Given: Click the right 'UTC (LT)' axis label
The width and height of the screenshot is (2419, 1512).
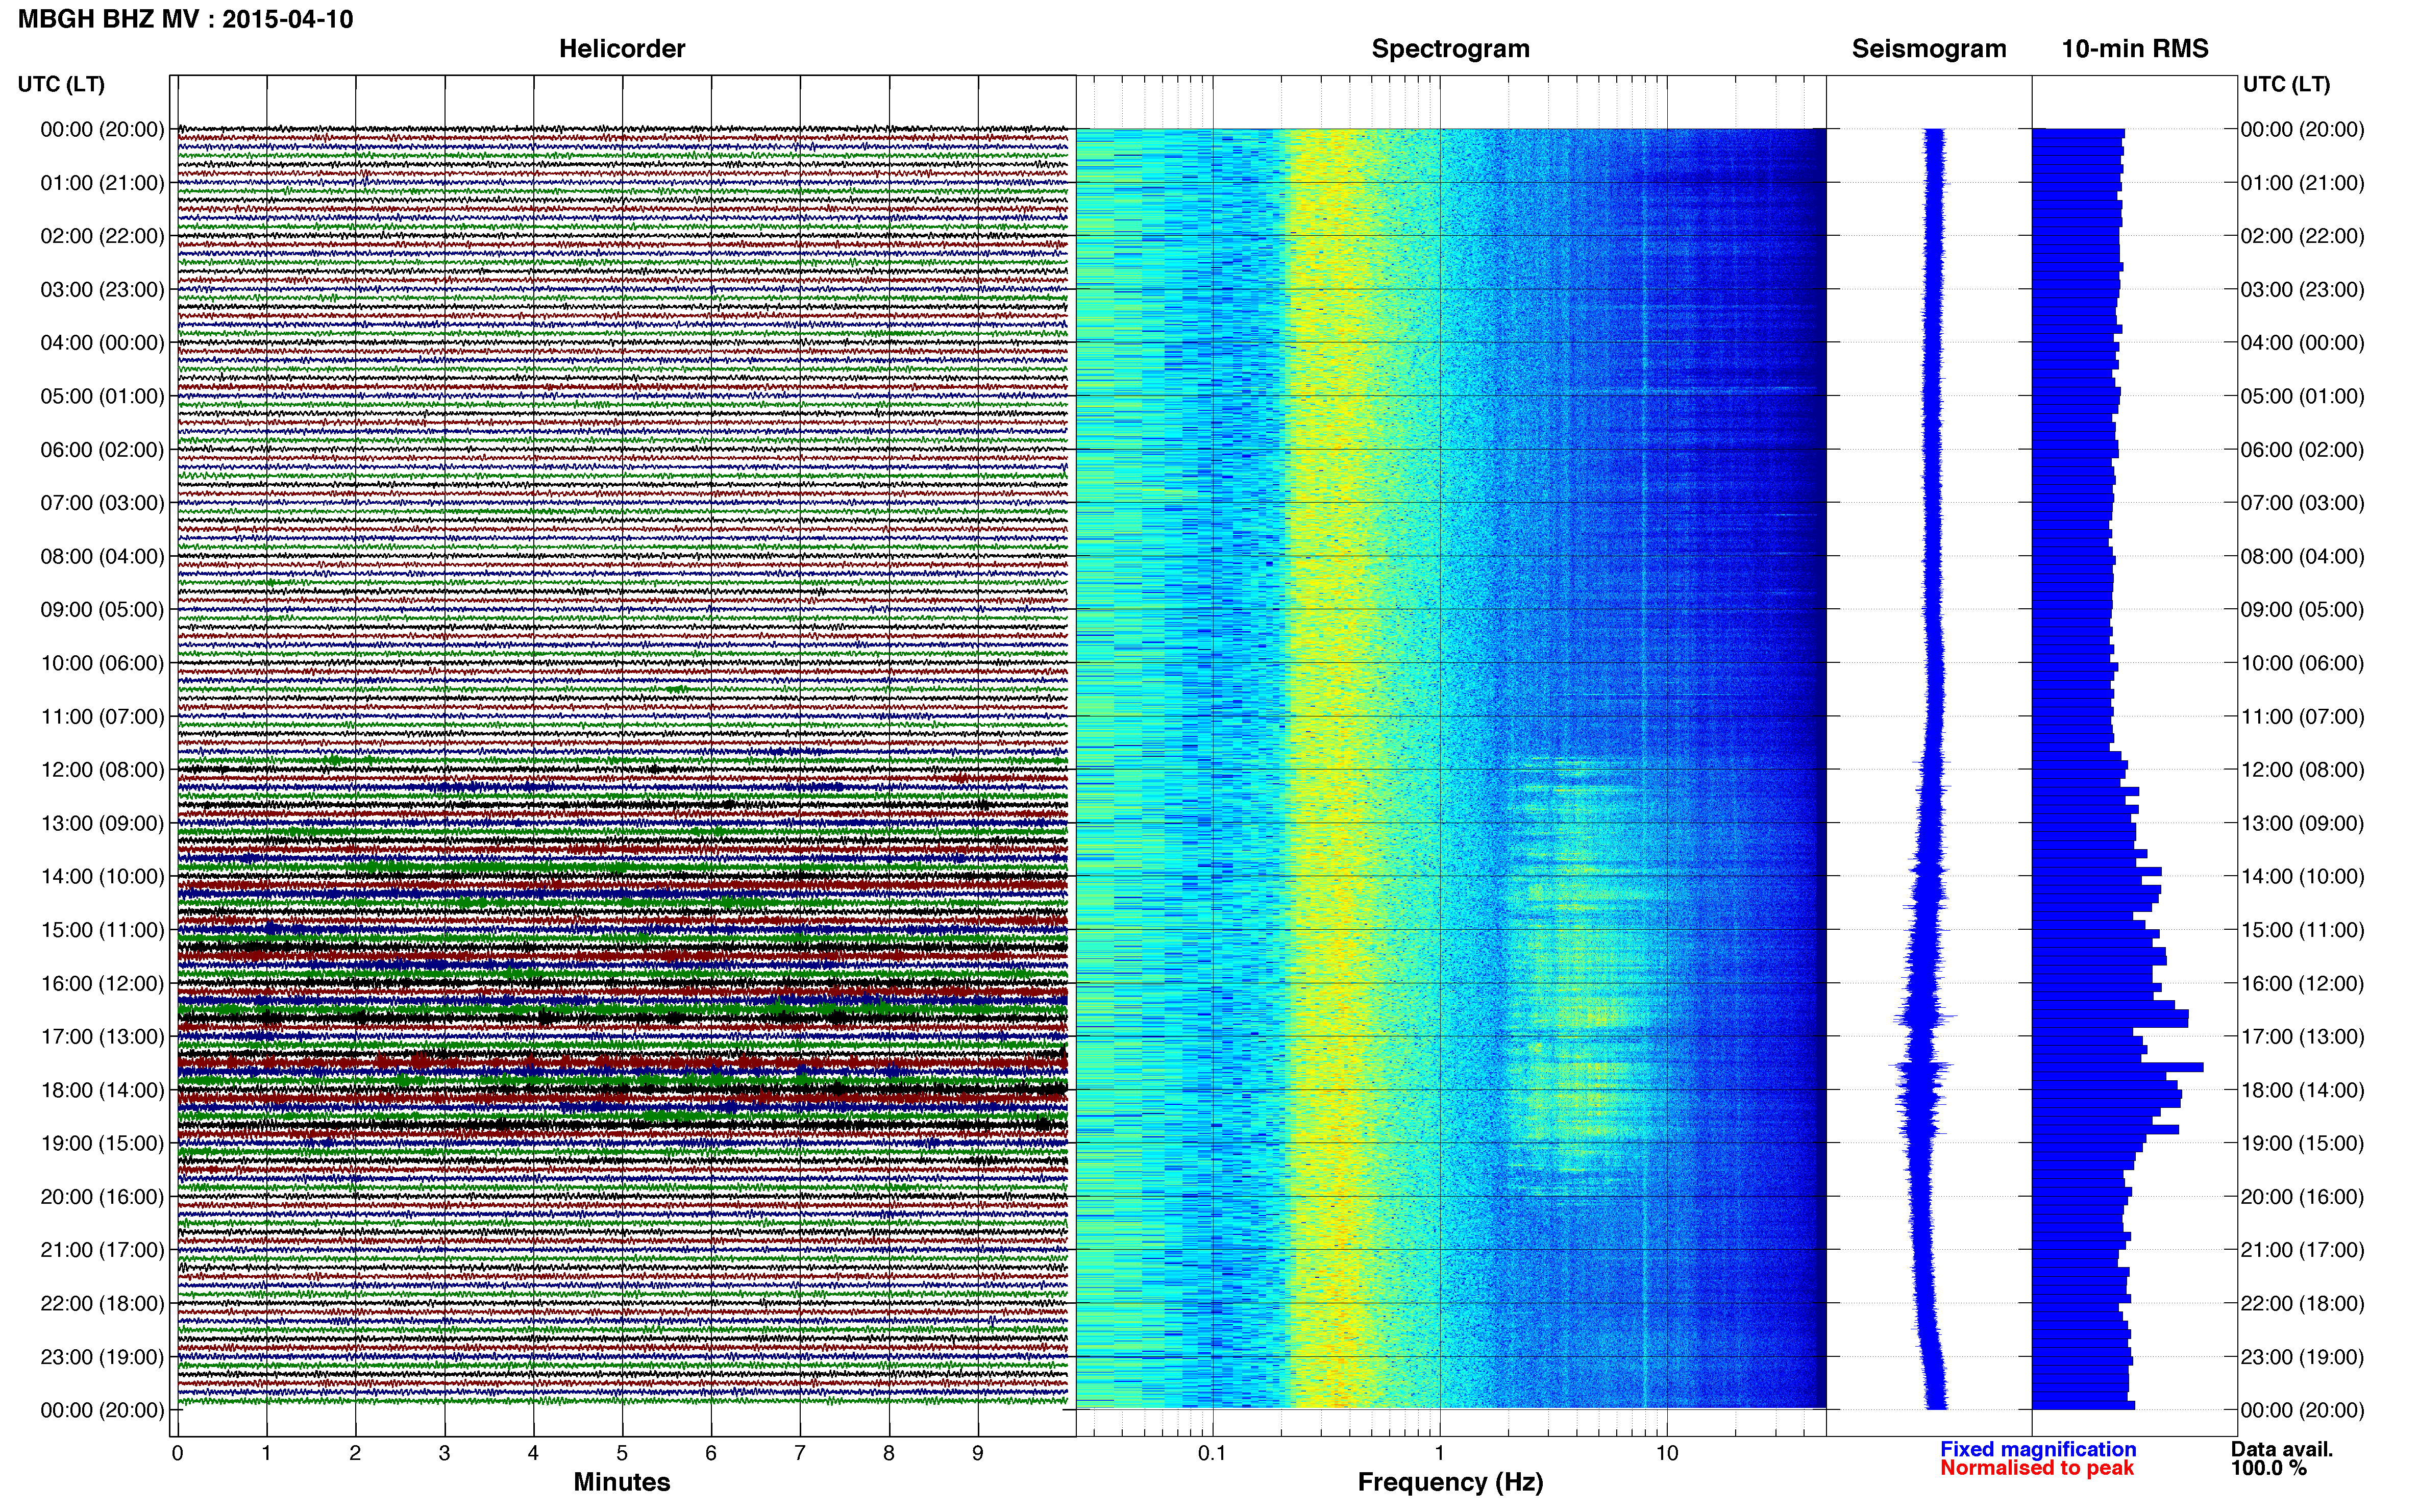Looking at the screenshot, I should click(2286, 84).
